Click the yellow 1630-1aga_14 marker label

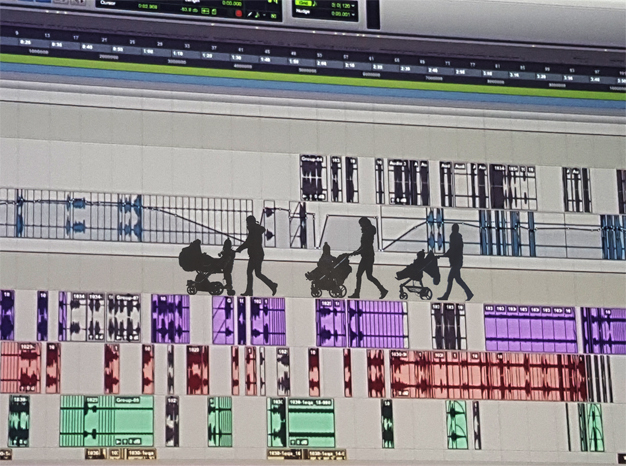pyautogui.click(x=326, y=454)
